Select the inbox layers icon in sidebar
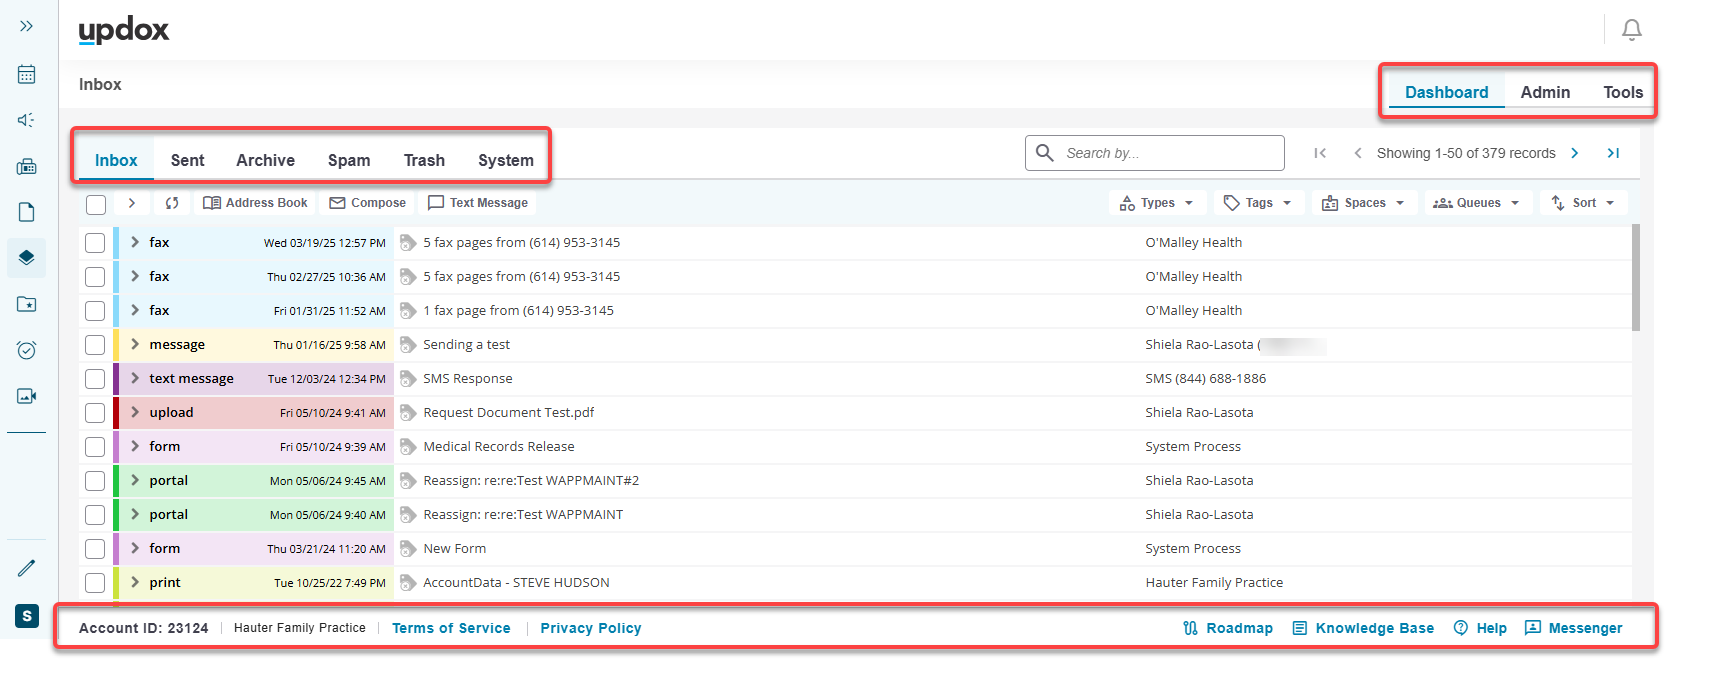Viewport: 1729px width, 693px height. tap(27, 257)
